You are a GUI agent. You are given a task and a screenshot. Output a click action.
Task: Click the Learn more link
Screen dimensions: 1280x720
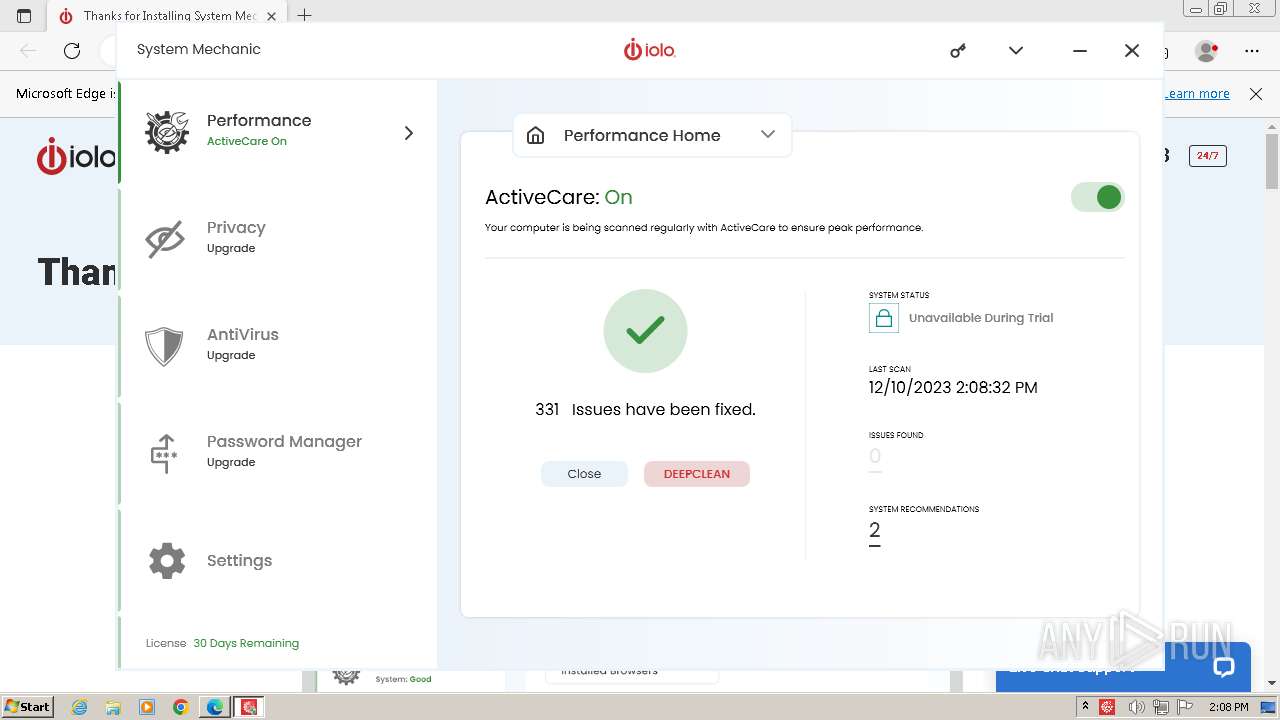coord(1197,94)
